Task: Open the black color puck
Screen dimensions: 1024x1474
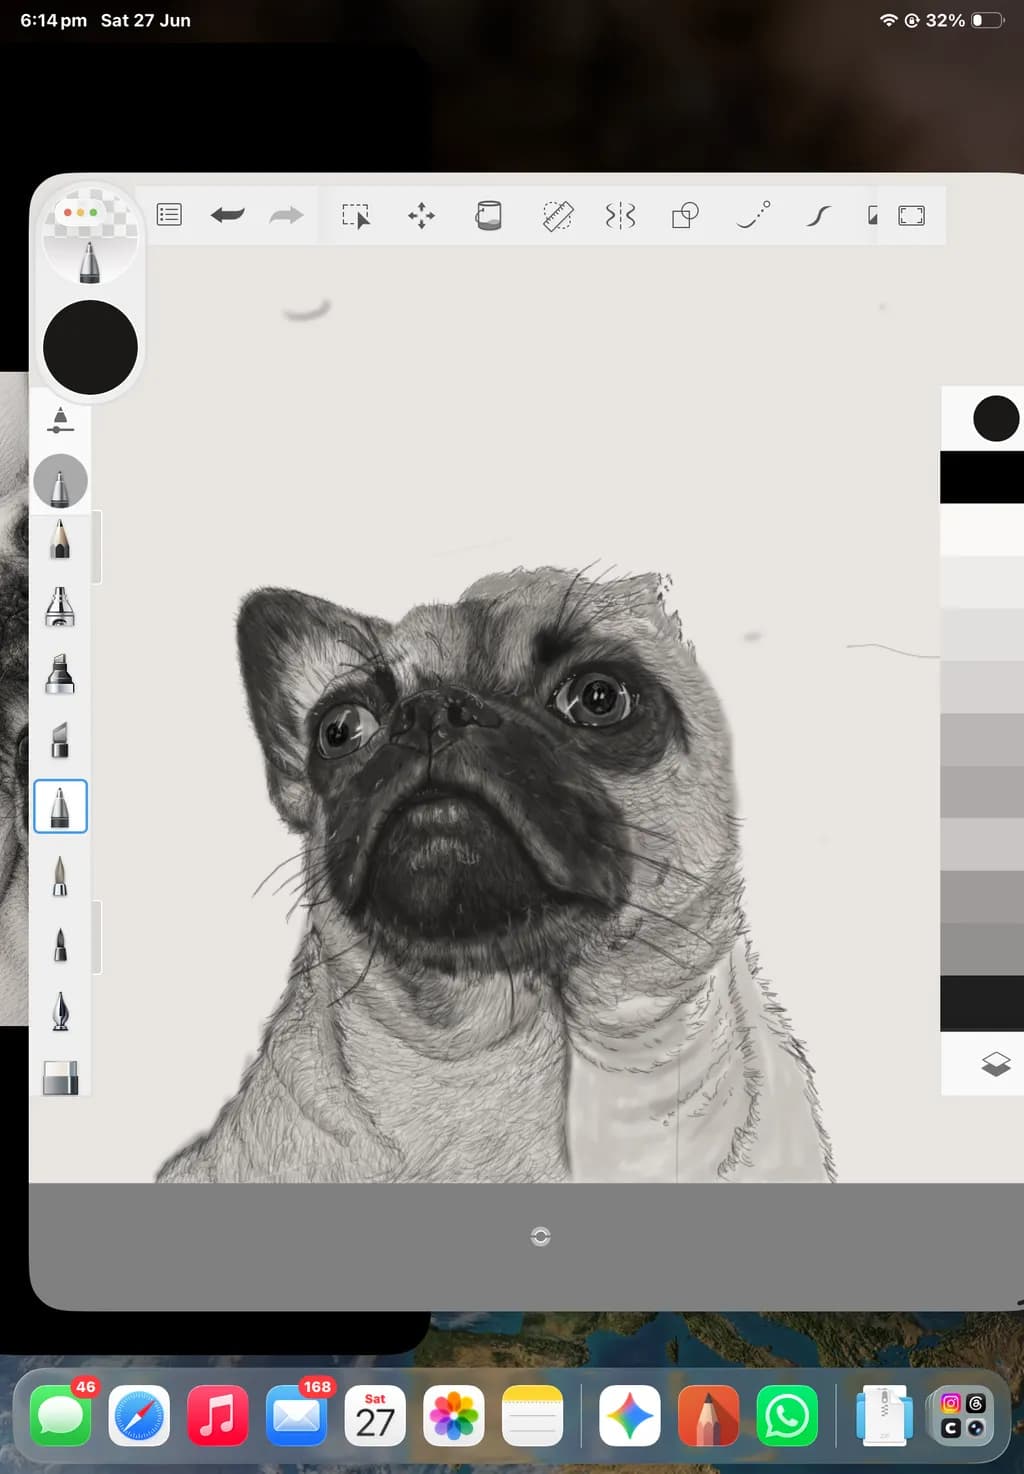Action: pos(90,347)
